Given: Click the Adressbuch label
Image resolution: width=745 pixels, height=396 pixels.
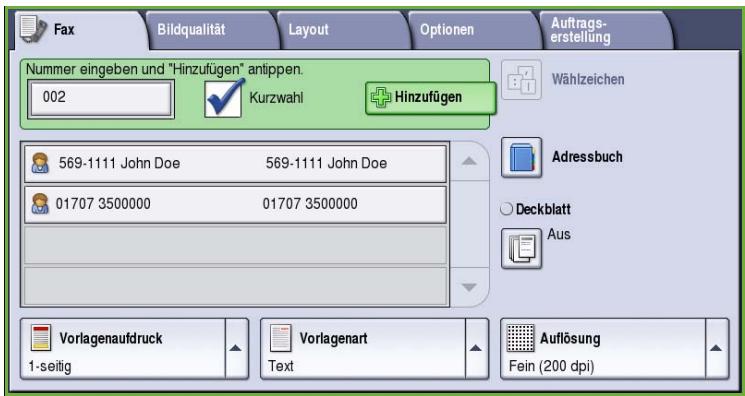Looking at the screenshot, I should coord(587,157).
